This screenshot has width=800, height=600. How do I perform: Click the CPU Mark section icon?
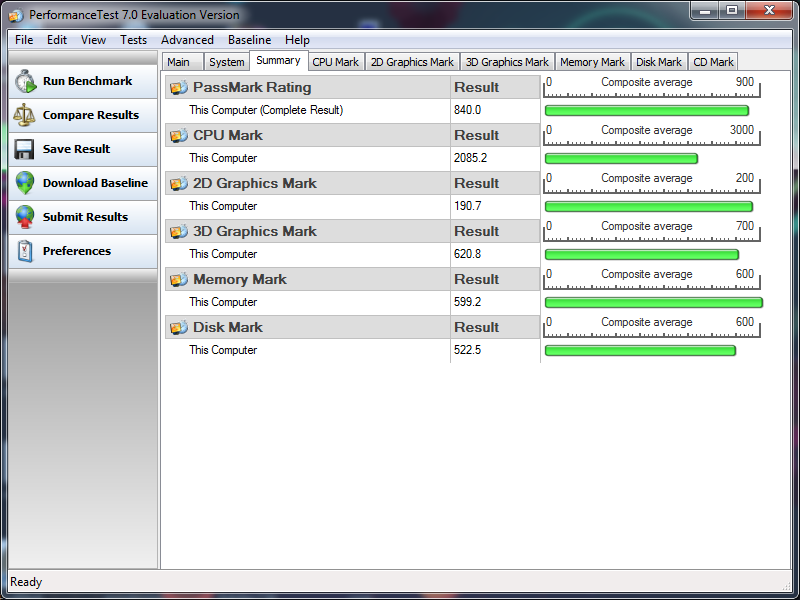[x=179, y=135]
